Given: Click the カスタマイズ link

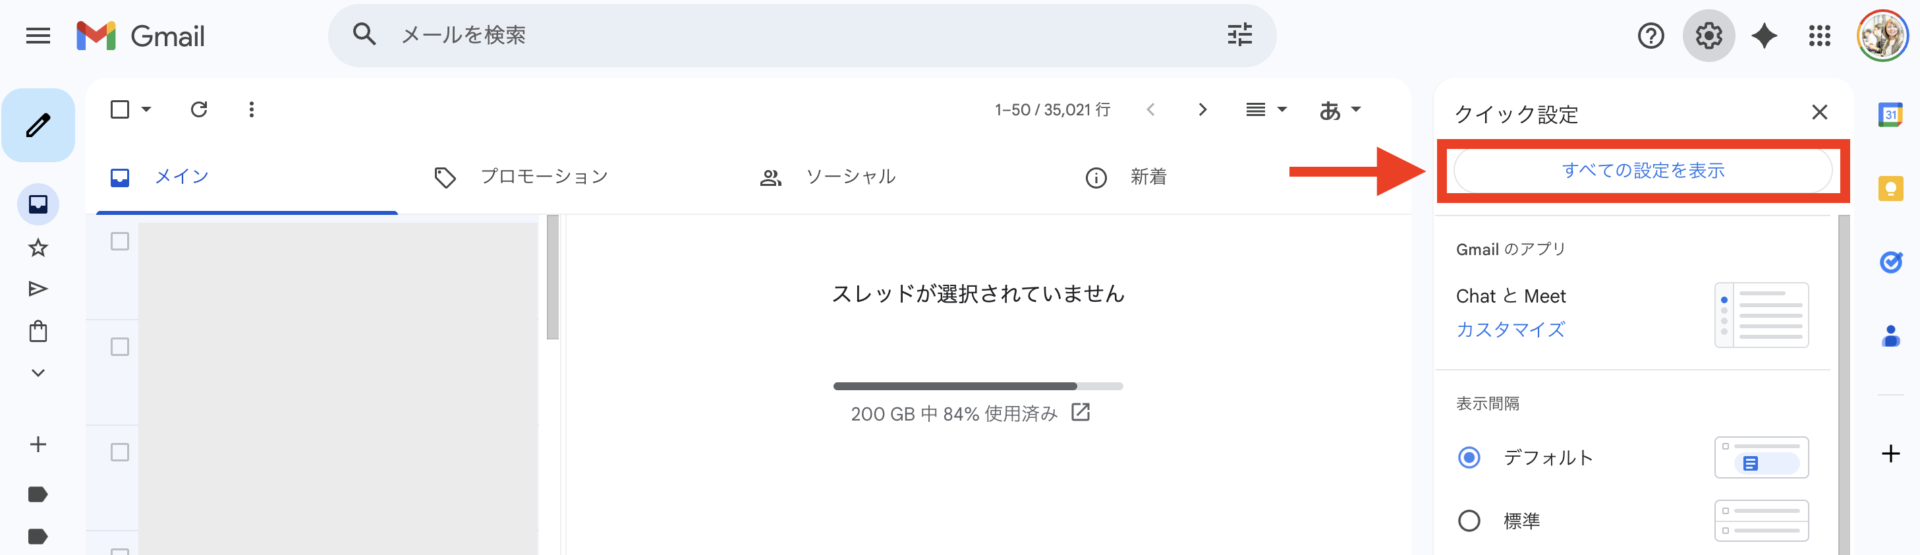Looking at the screenshot, I should pyautogui.click(x=1510, y=329).
